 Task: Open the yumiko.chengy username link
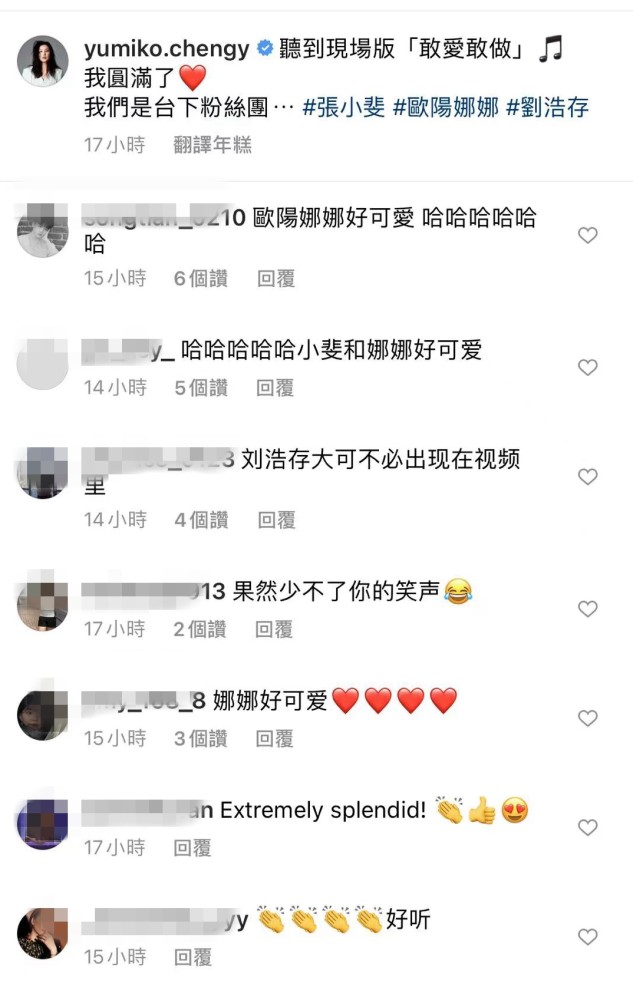[167, 48]
